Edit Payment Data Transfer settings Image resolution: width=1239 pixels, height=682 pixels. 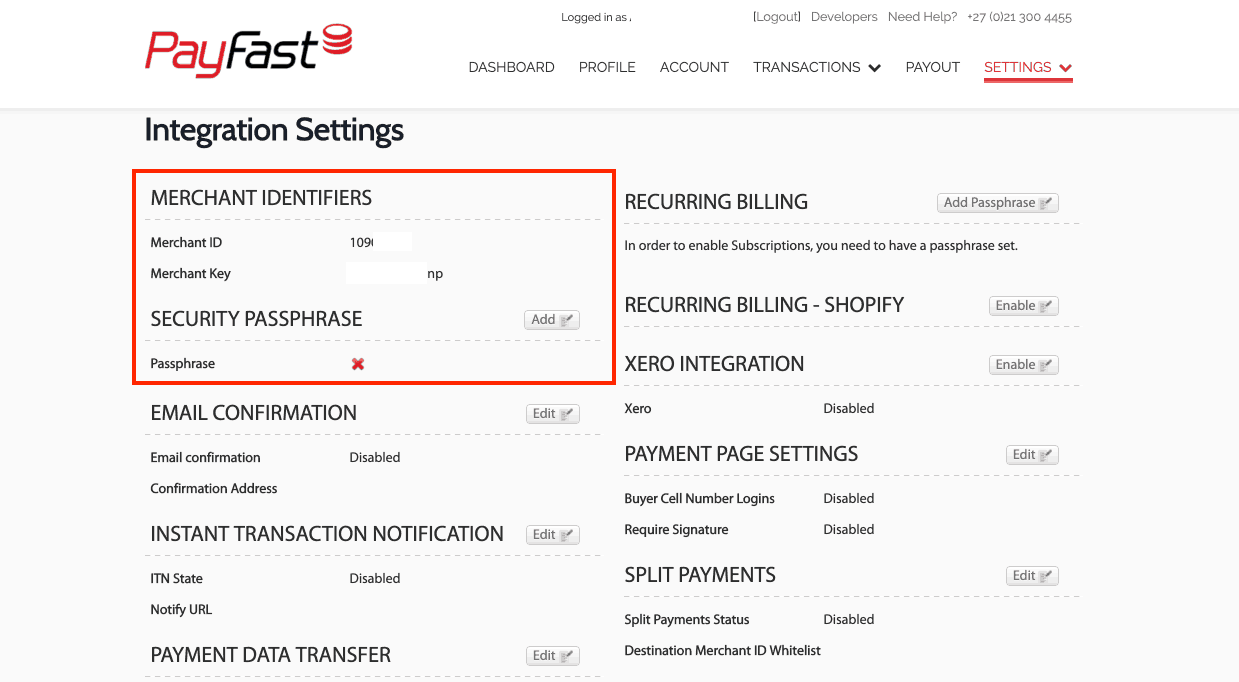tap(553, 656)
